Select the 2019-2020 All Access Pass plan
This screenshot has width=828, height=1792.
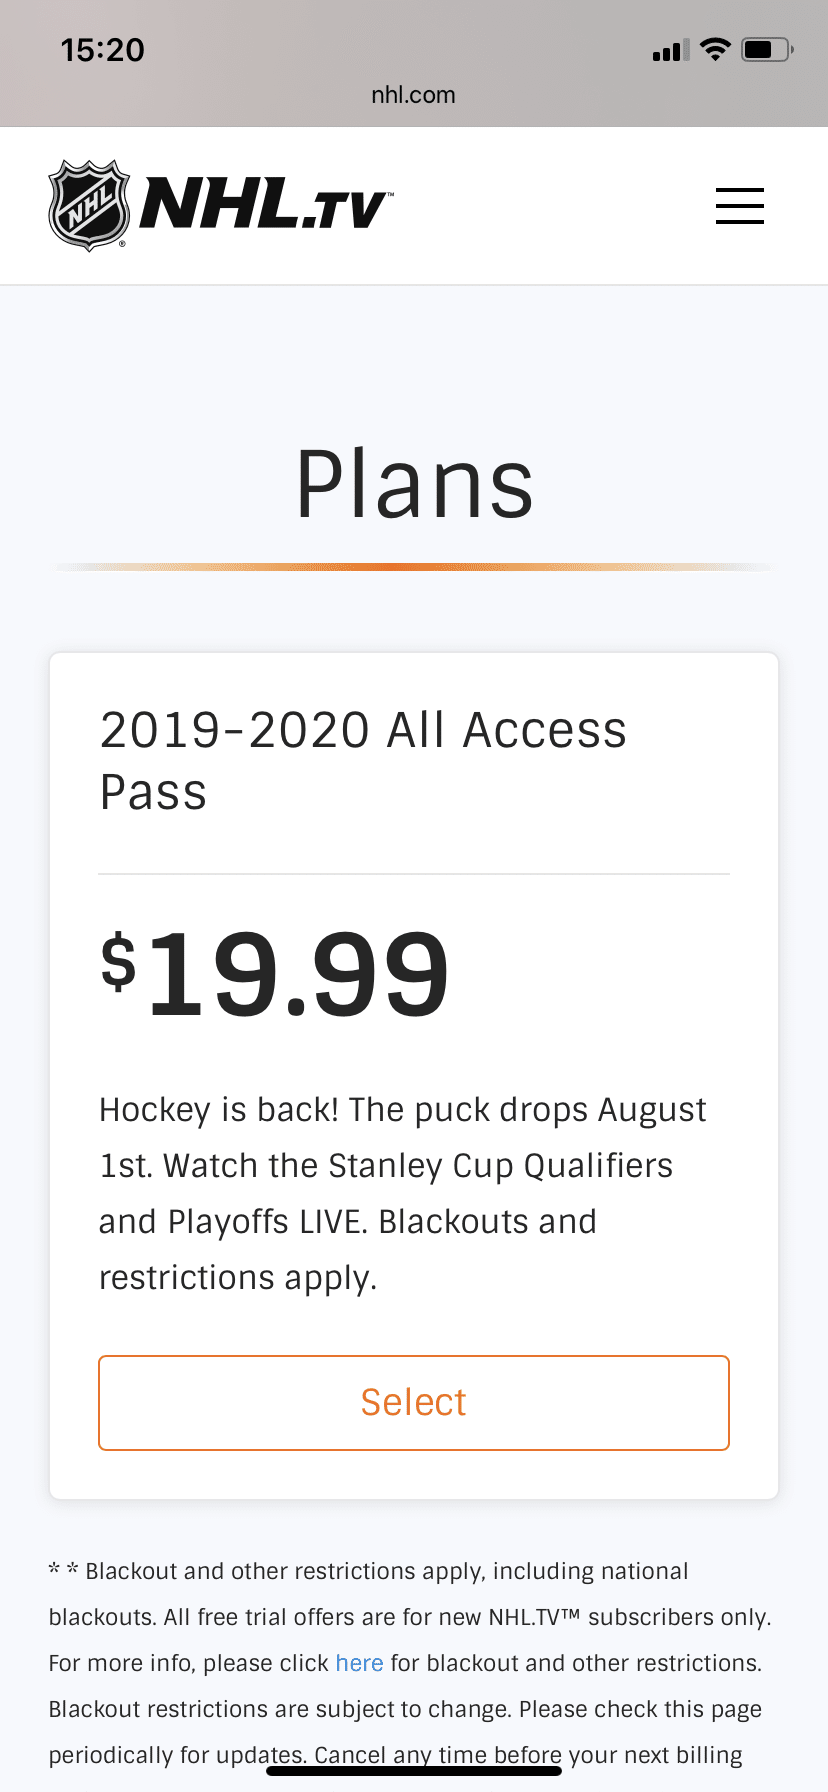pos(413,1402)
